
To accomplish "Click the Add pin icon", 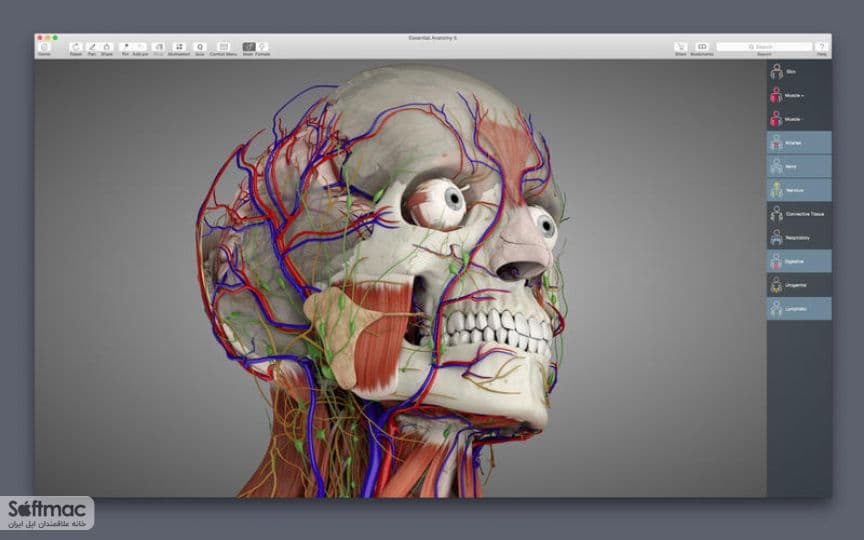I will pyautogui.click(x=141, y=47).
